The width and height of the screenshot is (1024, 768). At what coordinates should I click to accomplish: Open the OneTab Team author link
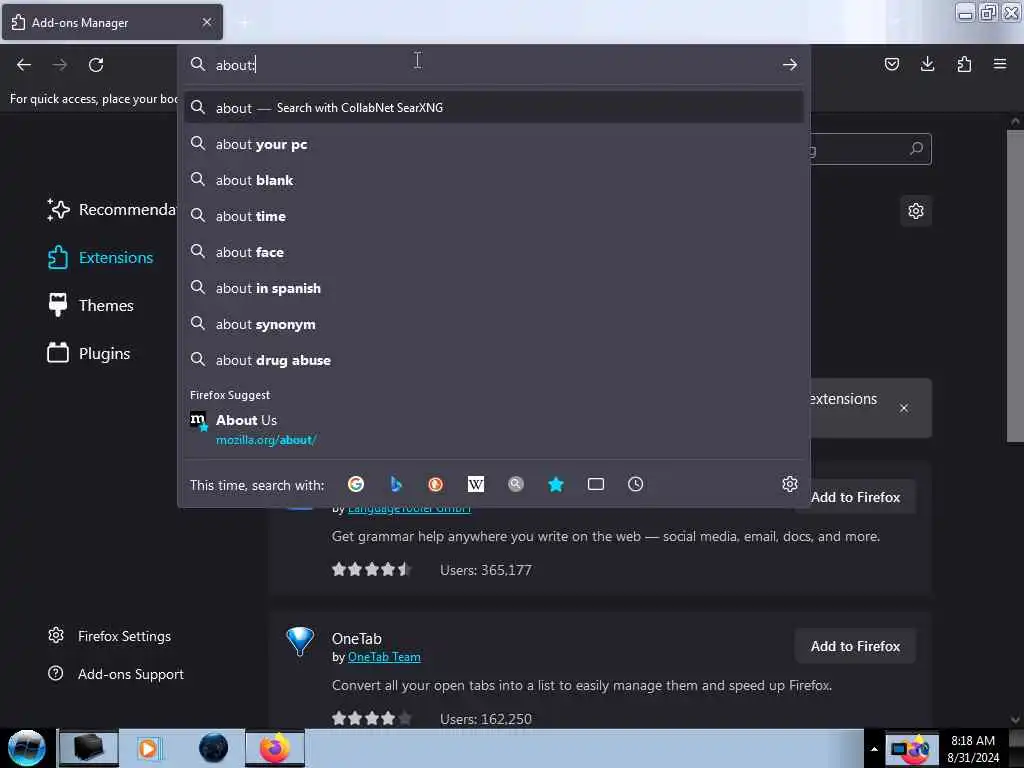(x=384, y=657)
